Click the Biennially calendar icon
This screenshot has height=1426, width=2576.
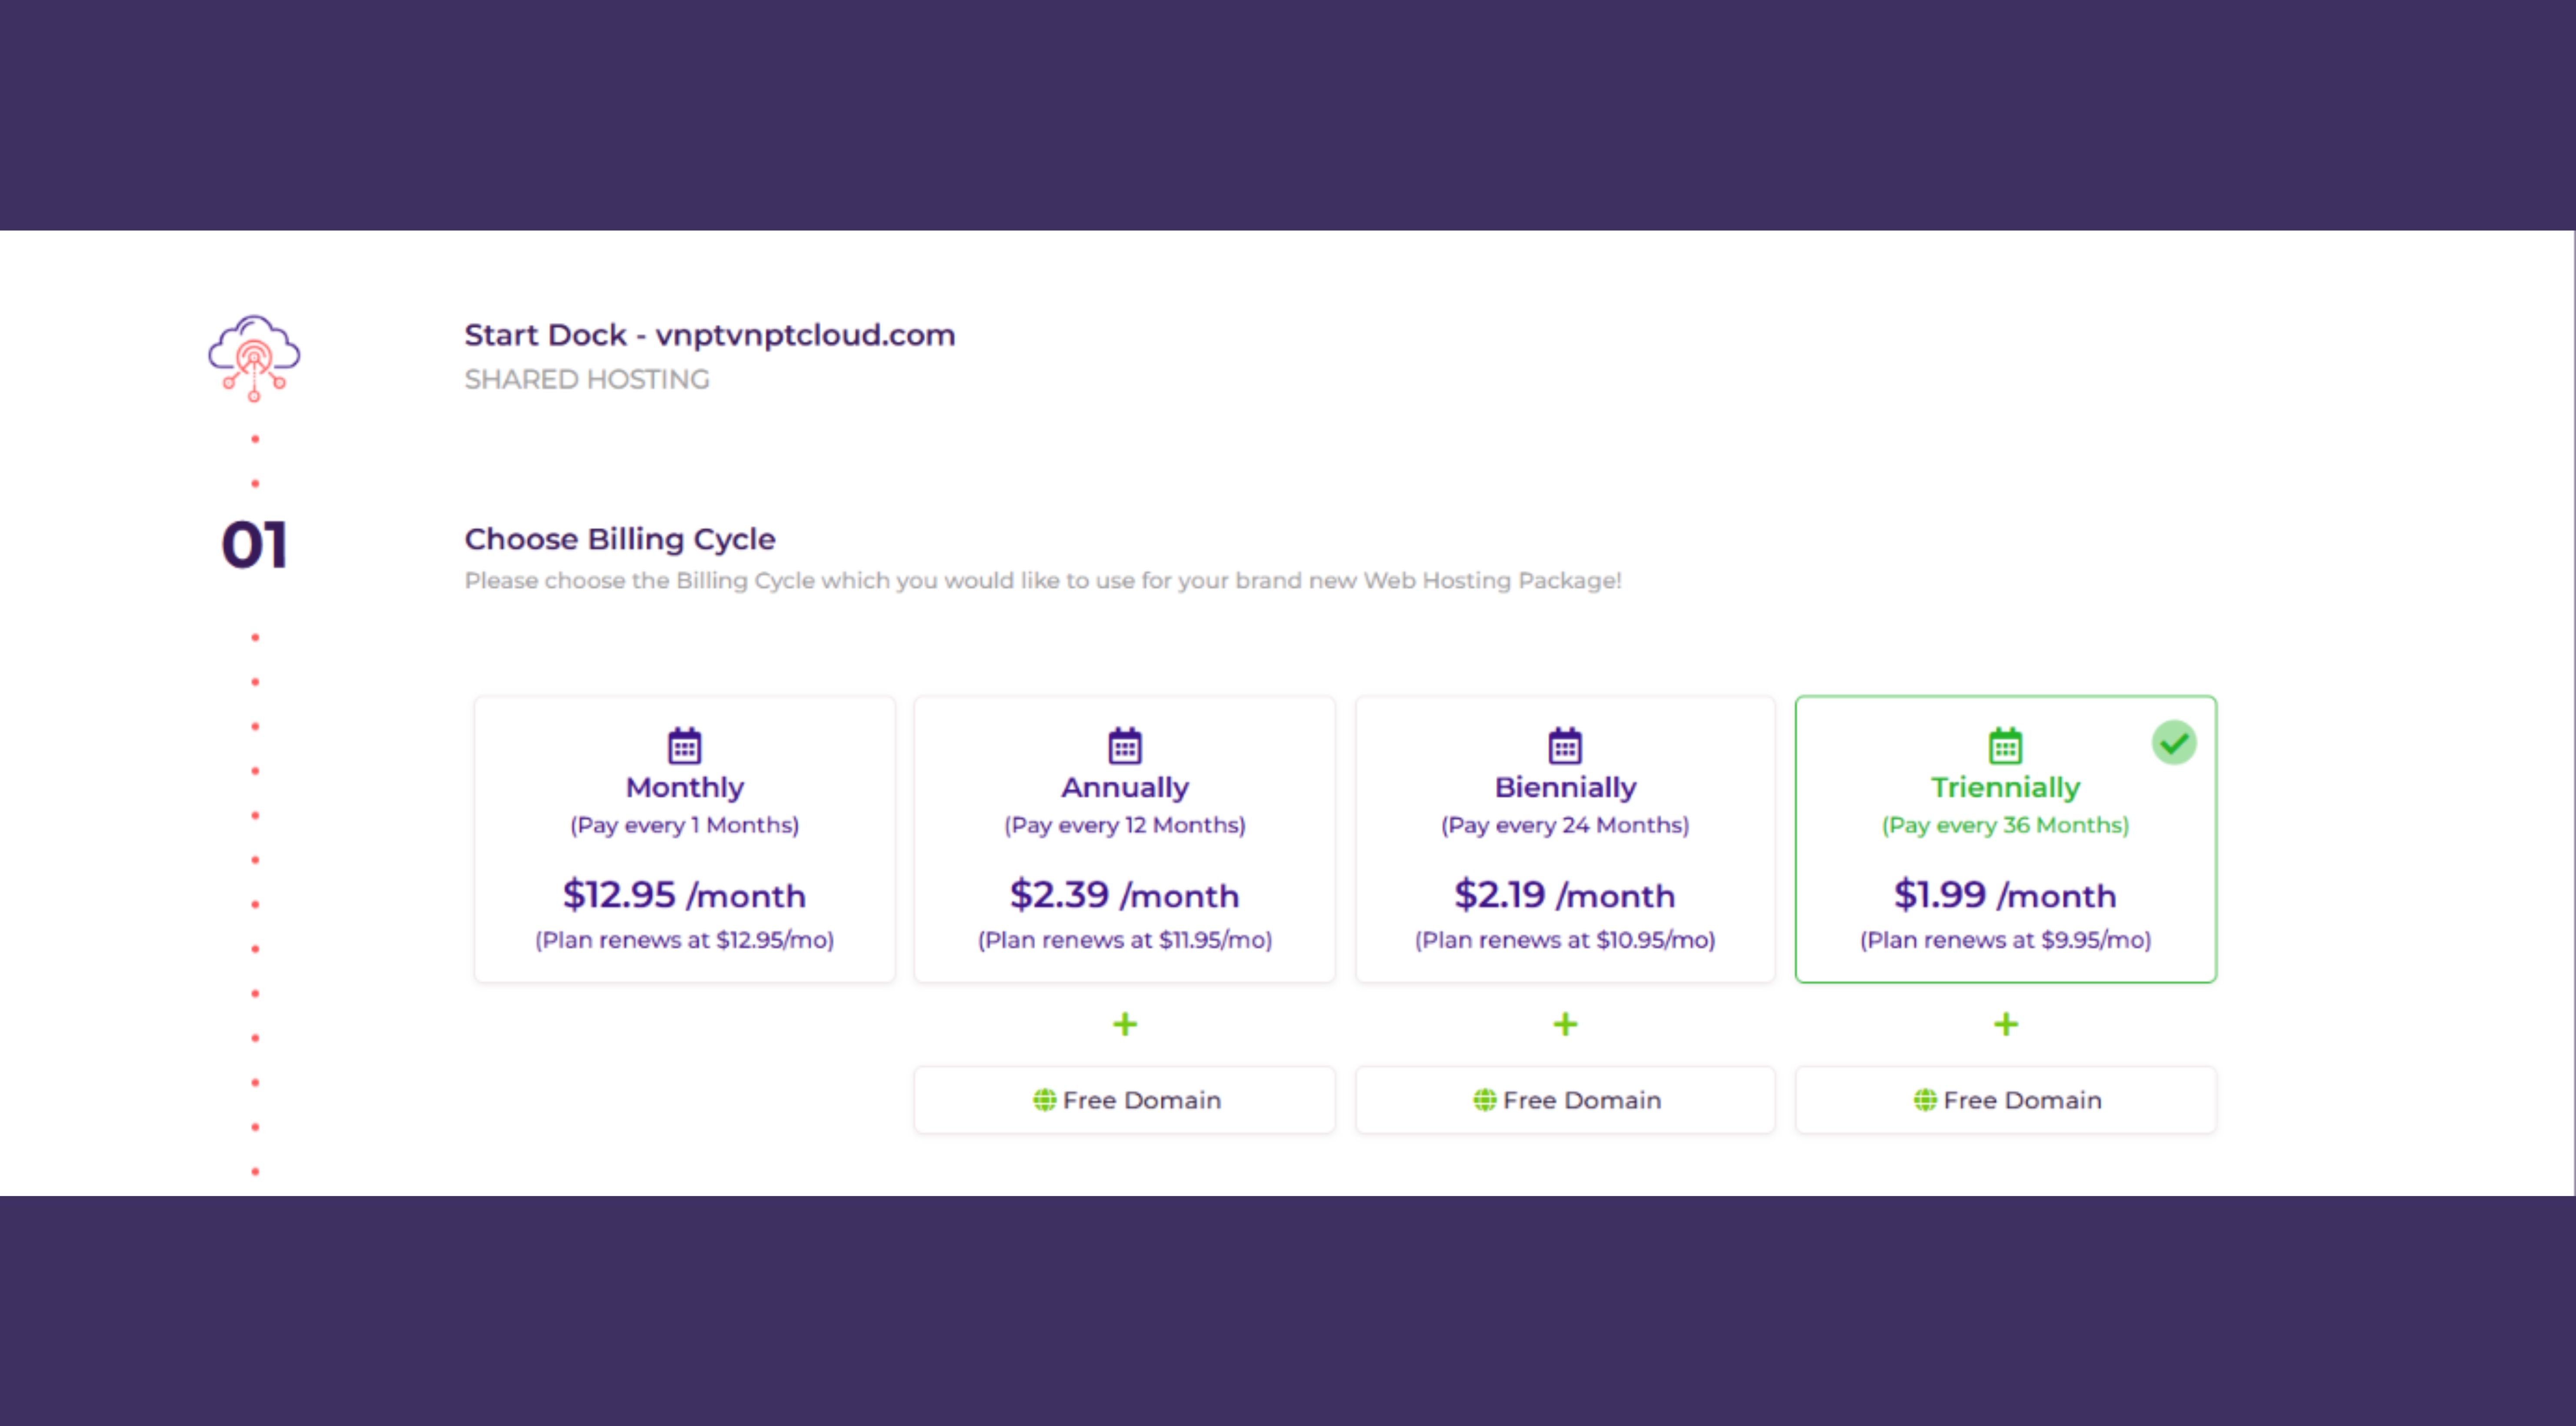tap(1565, 745)
